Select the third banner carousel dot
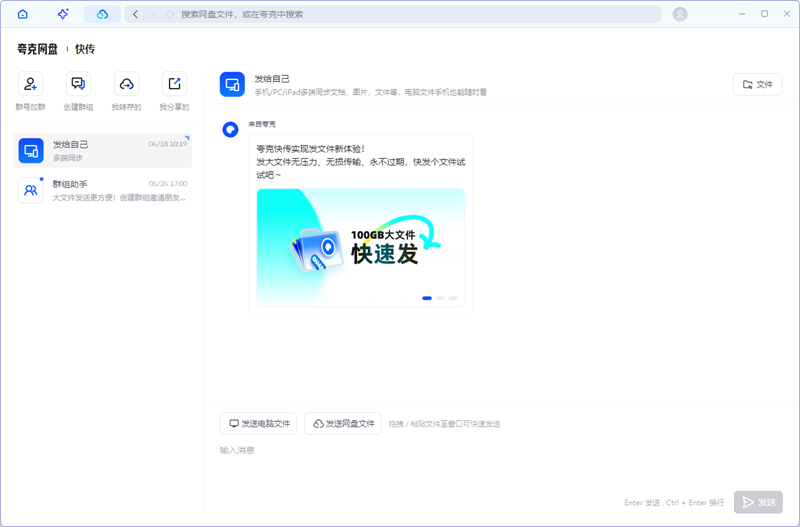Viewport: 800px width, 527px height. 453,298
